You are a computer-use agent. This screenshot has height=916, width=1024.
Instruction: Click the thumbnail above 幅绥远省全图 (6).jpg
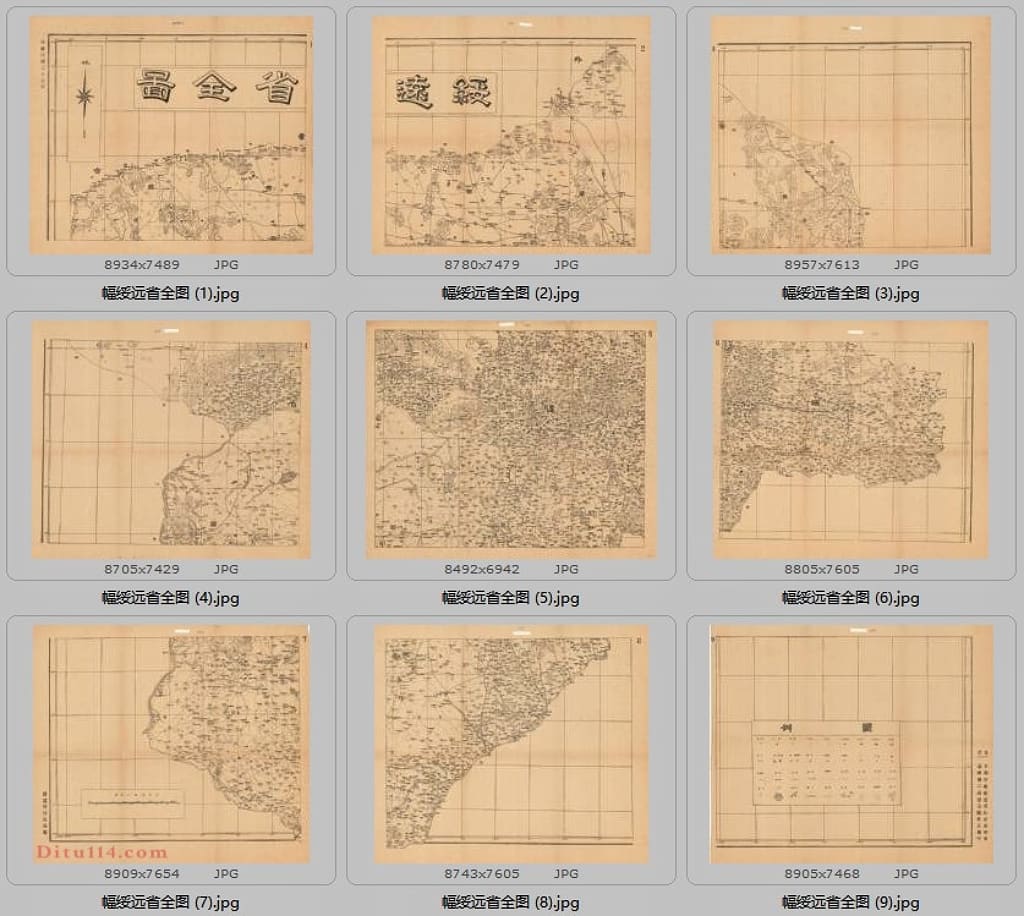850,440
